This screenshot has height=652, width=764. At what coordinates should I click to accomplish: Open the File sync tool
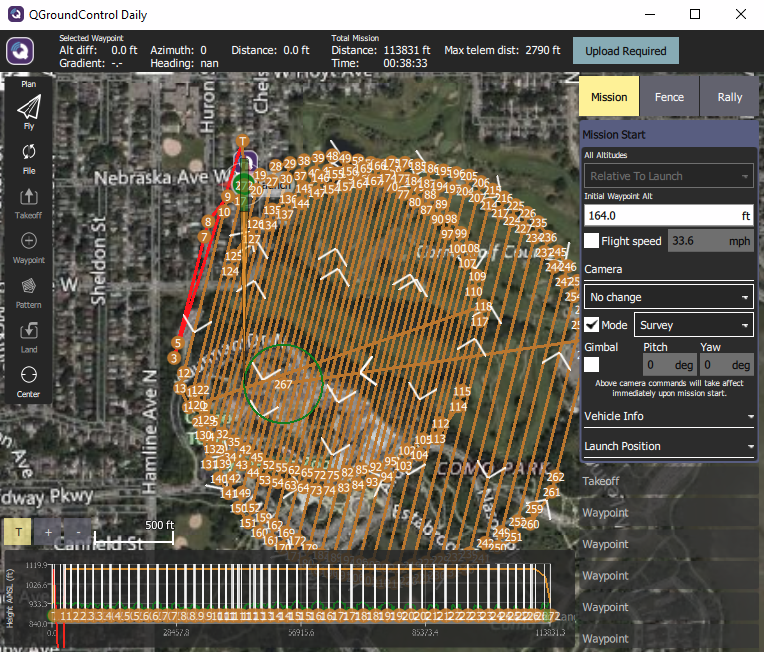tap(29, 159)
